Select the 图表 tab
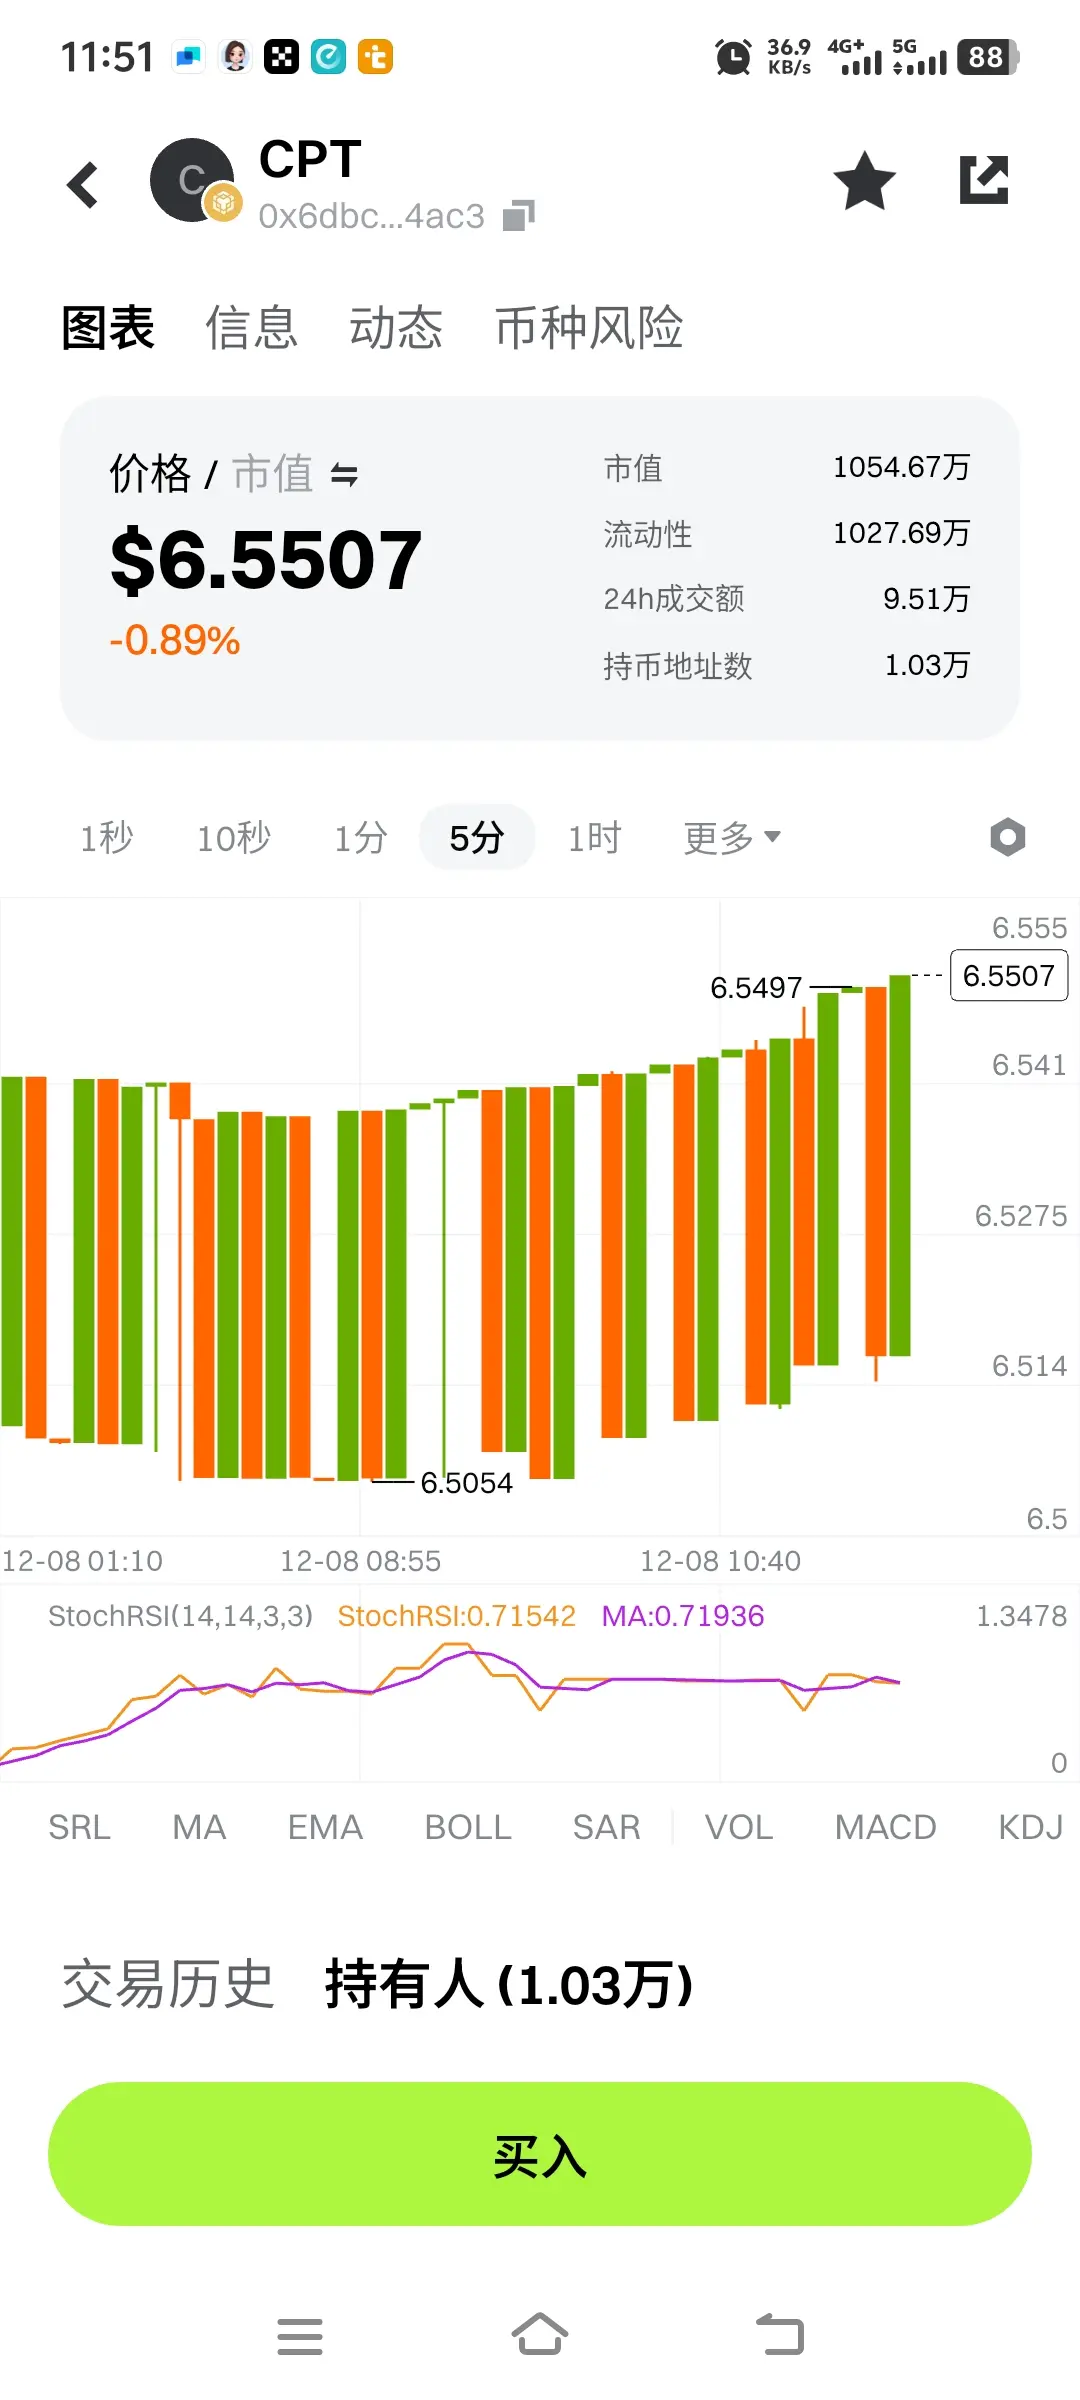1080x2400 pixels. tap(108, 328)
